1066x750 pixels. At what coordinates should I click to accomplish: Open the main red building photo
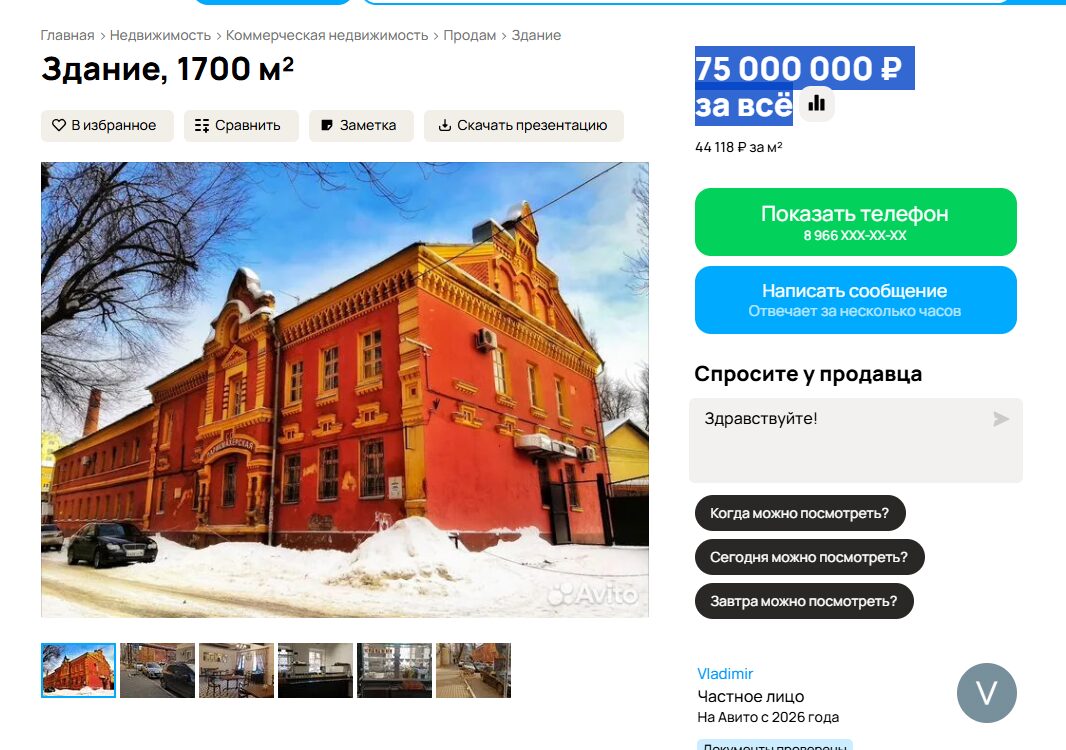click(345, 390)
